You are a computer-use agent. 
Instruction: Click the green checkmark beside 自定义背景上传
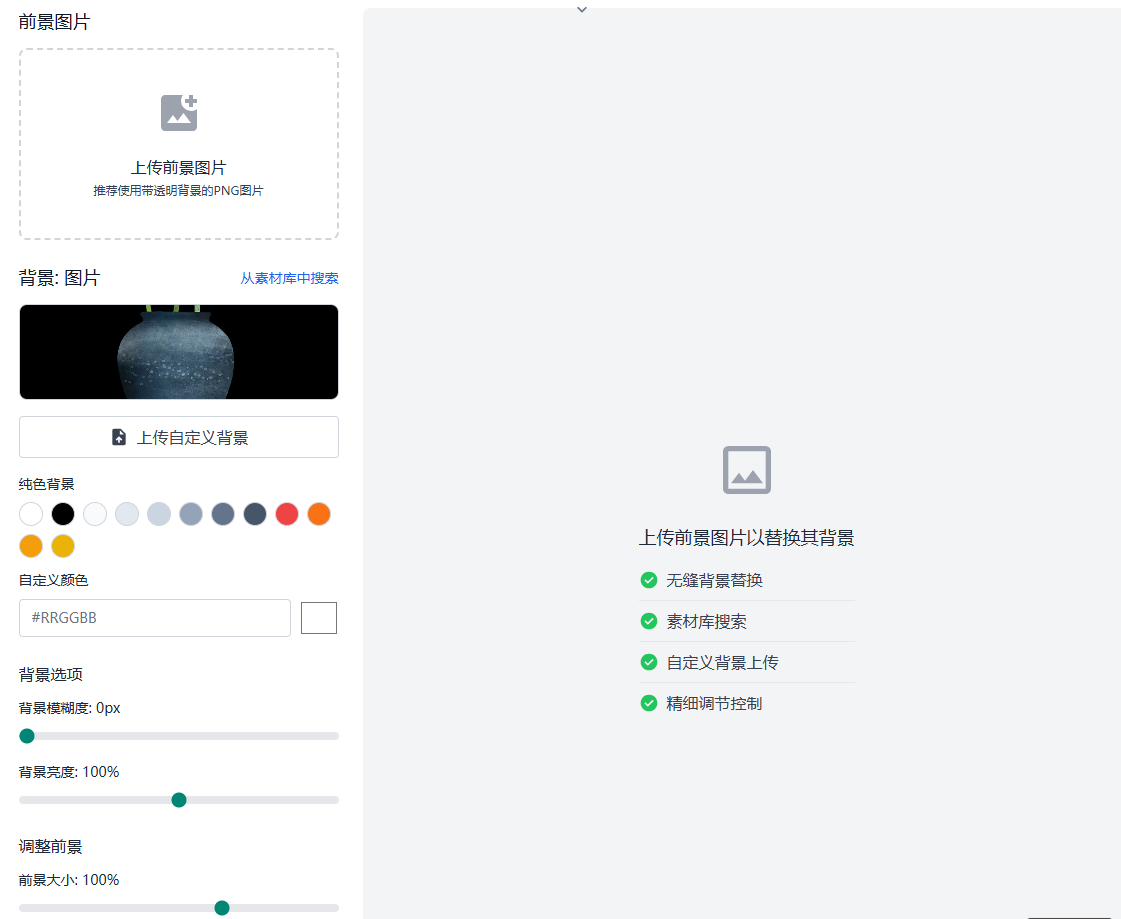click(649, 662)
